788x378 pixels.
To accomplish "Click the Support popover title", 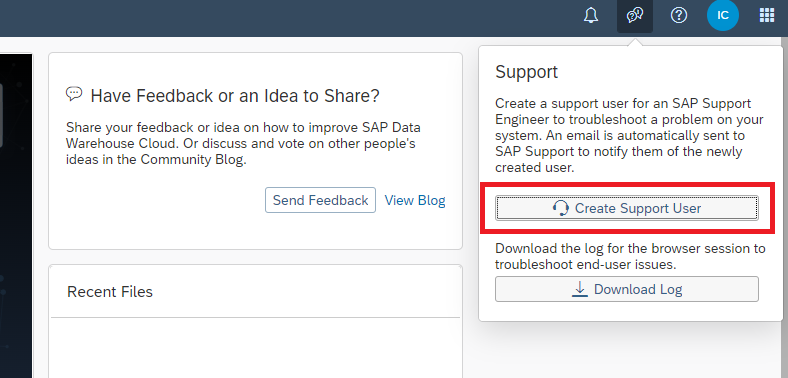I will 526,72.
